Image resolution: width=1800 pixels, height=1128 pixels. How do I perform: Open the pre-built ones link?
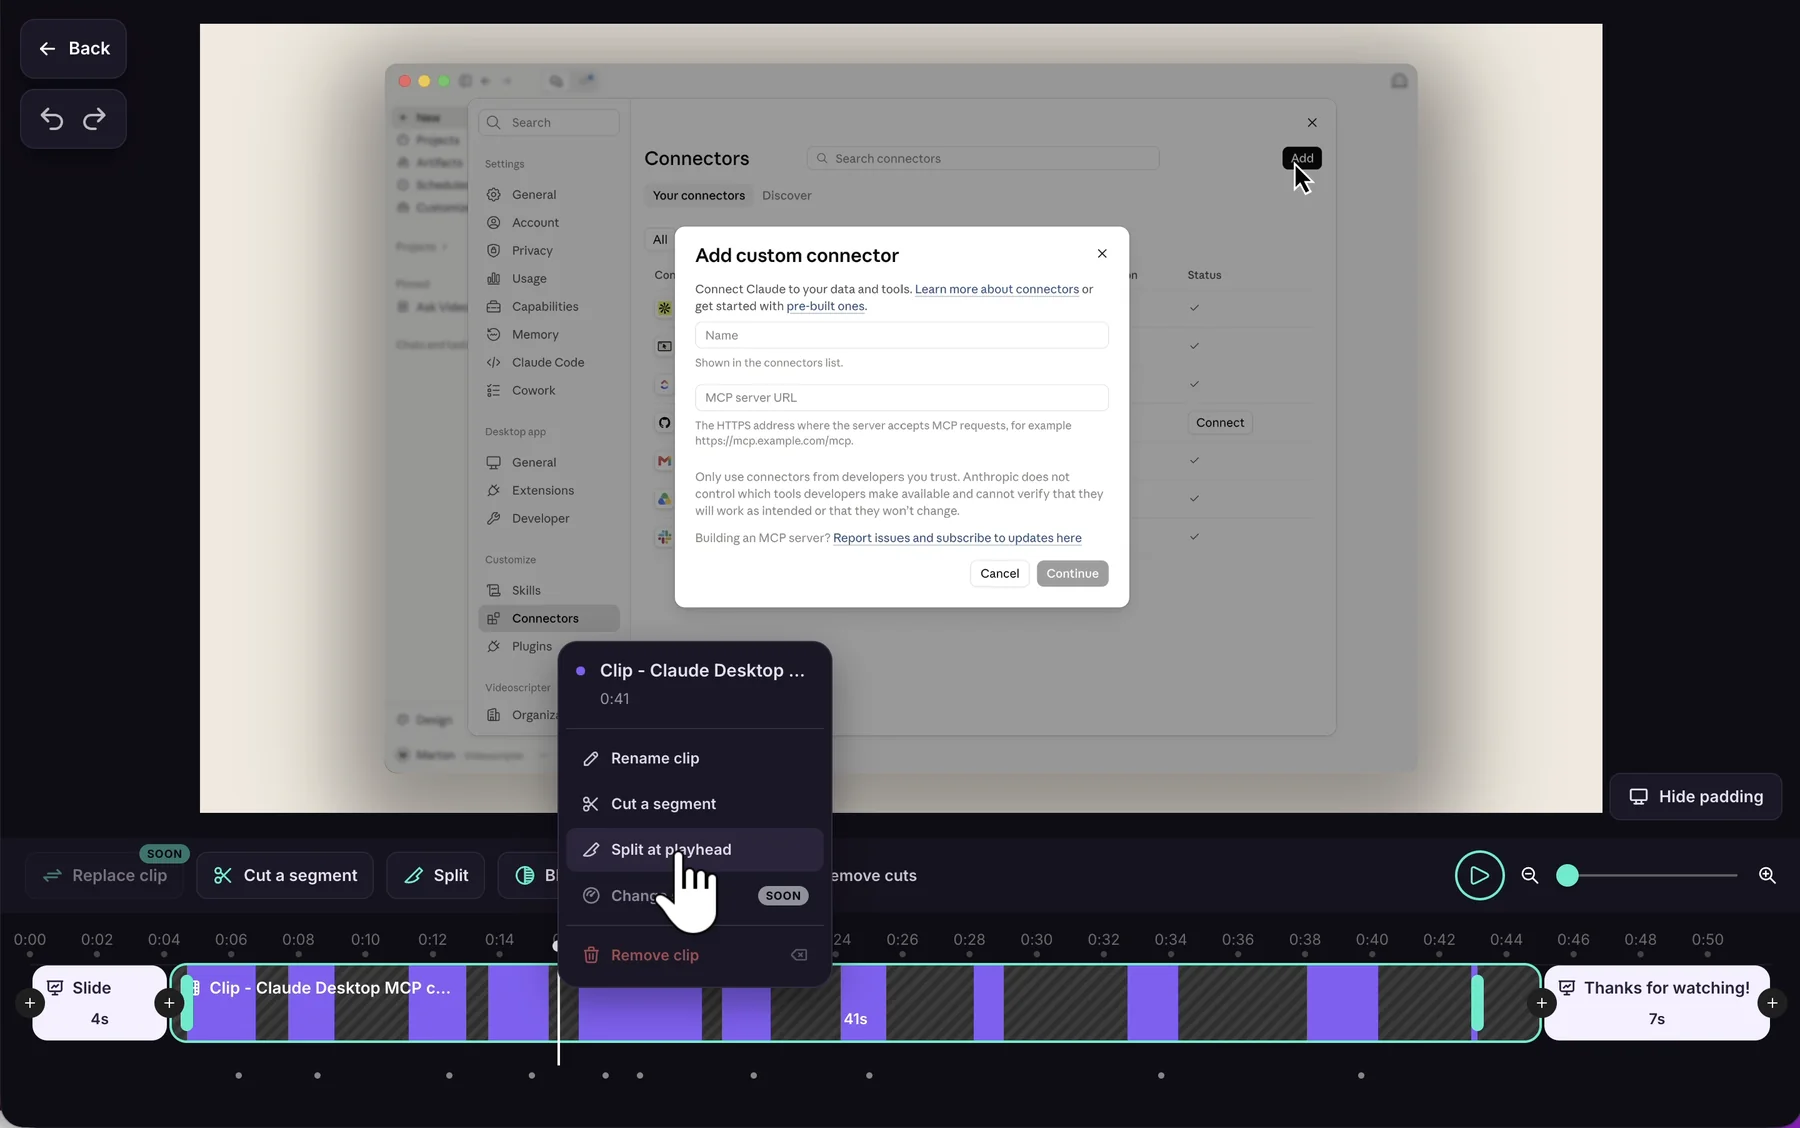[x=825, y=306]
